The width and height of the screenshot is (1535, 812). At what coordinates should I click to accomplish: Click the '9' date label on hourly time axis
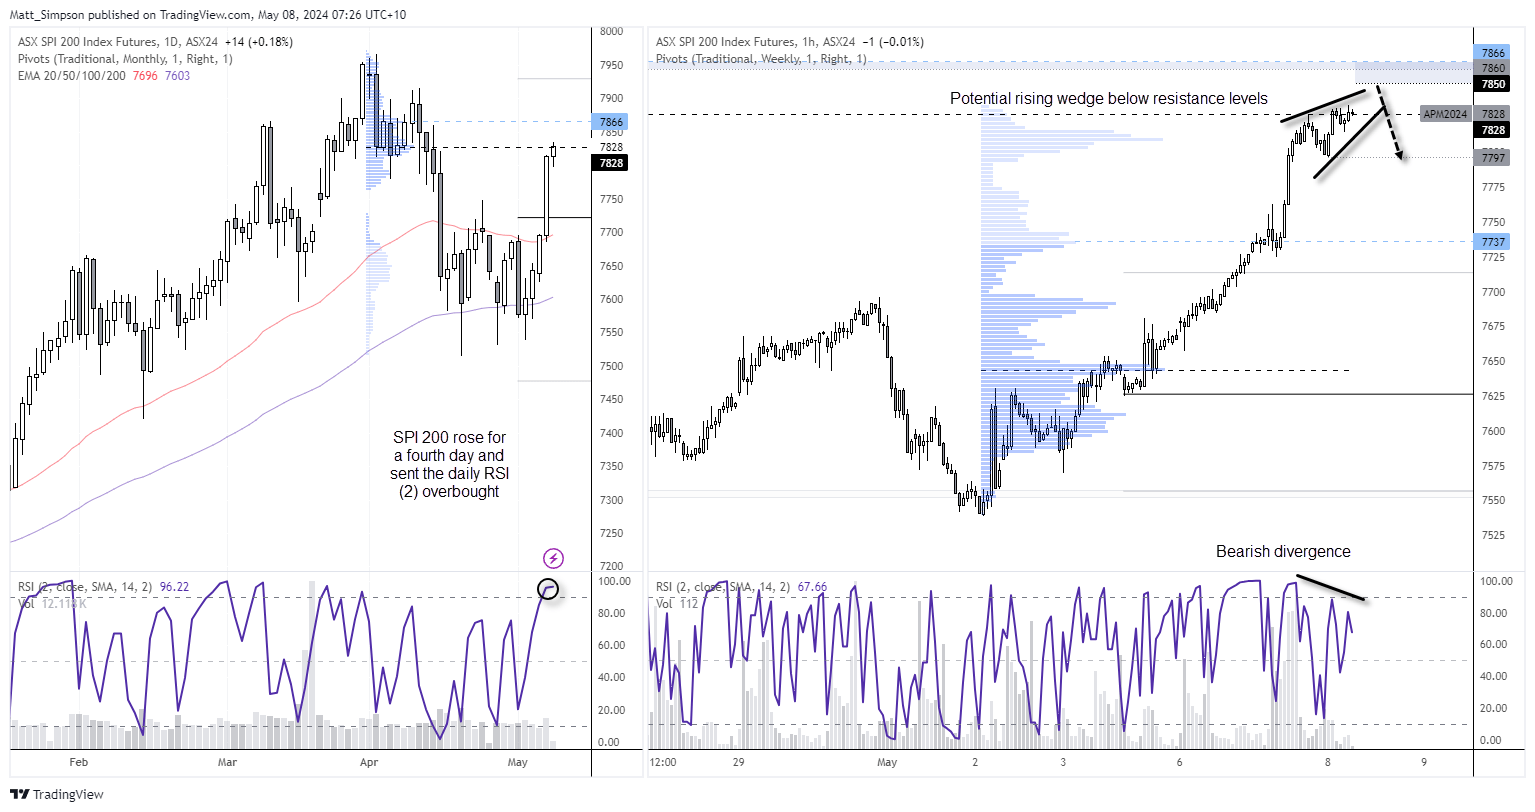pos(1423,762)
